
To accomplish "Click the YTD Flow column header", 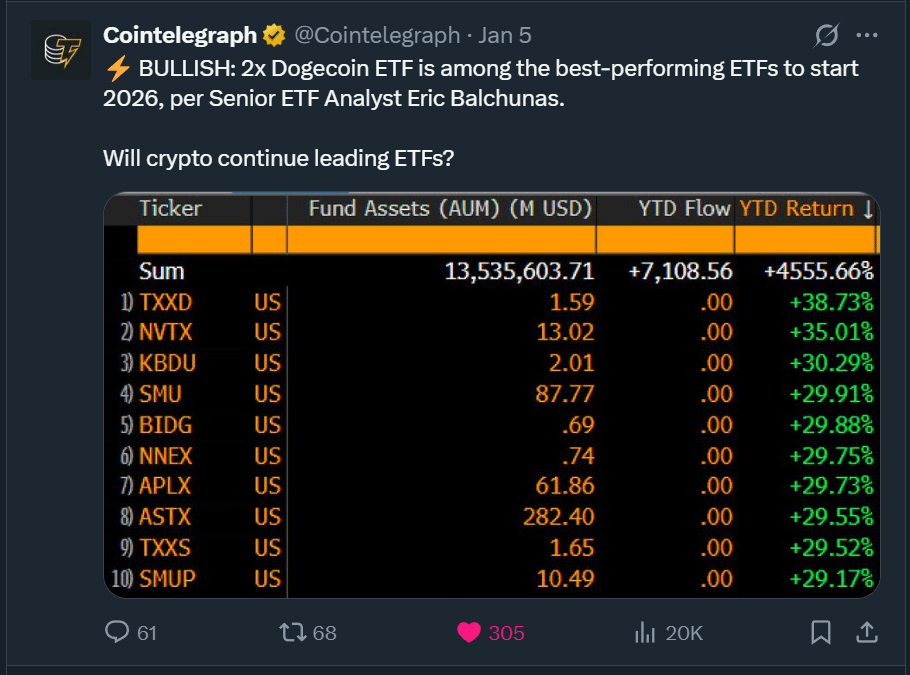I will 684,209.
